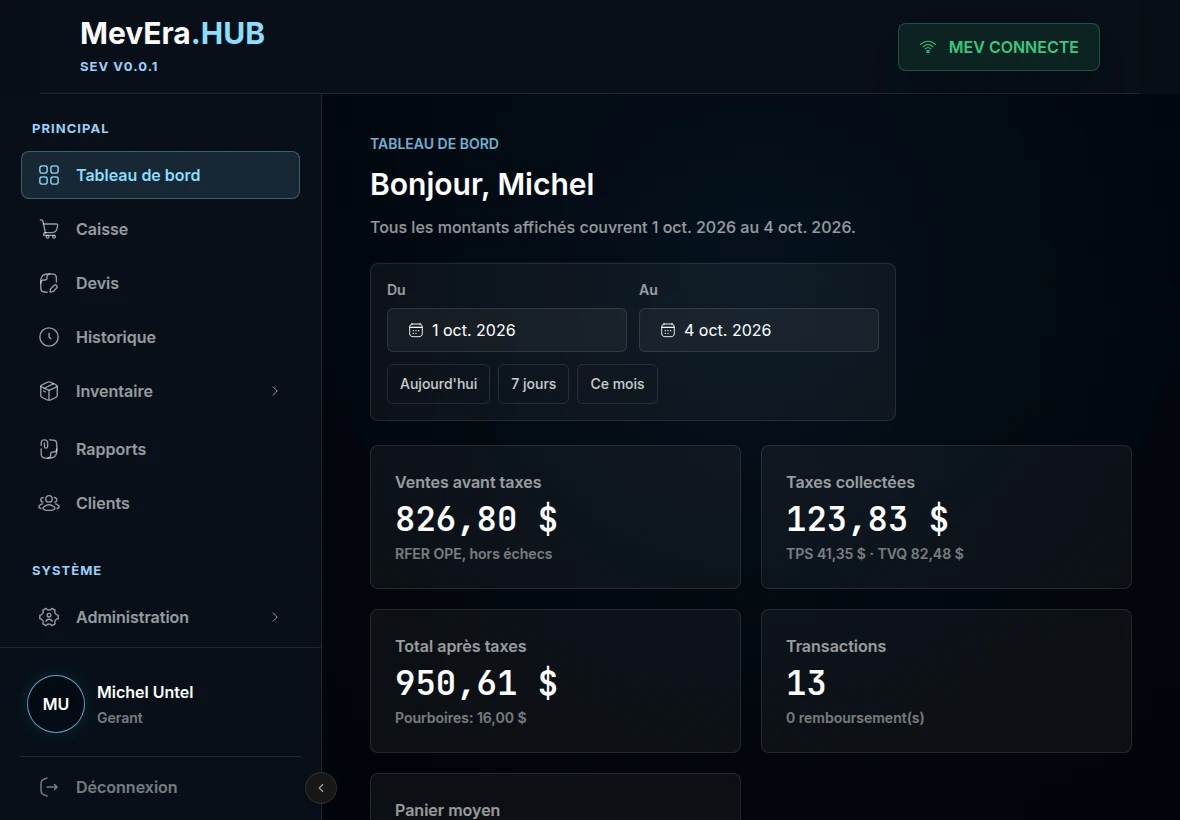Click the 0 remboursement(s) text
This screenshot has width=1180, height=820.
pos(855,718)
